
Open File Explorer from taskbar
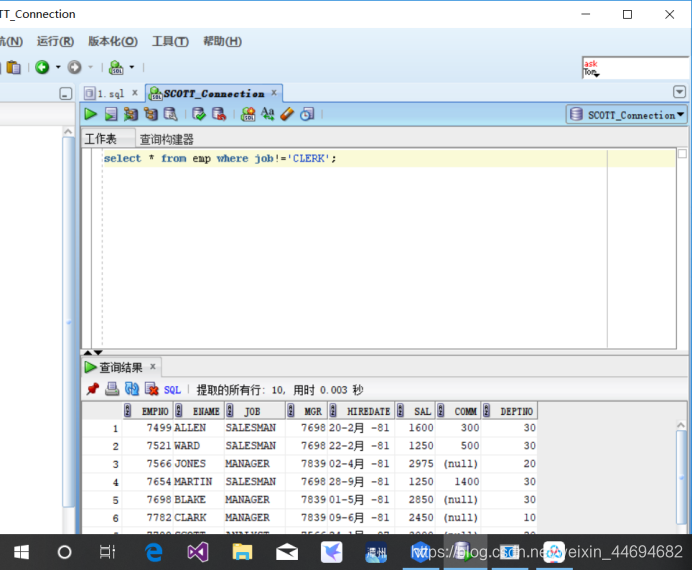pyautogui.click(x=242, y=552)
